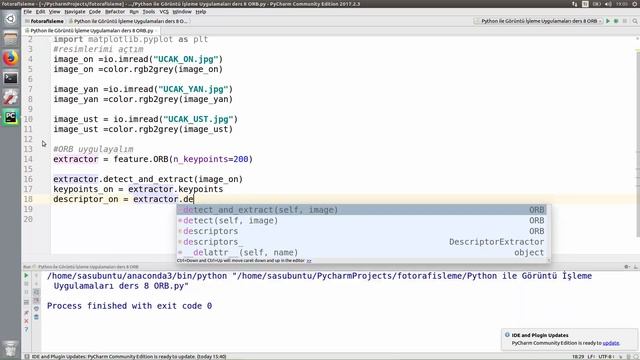
Task: Open the Run menu
Action: coord(134,12)
